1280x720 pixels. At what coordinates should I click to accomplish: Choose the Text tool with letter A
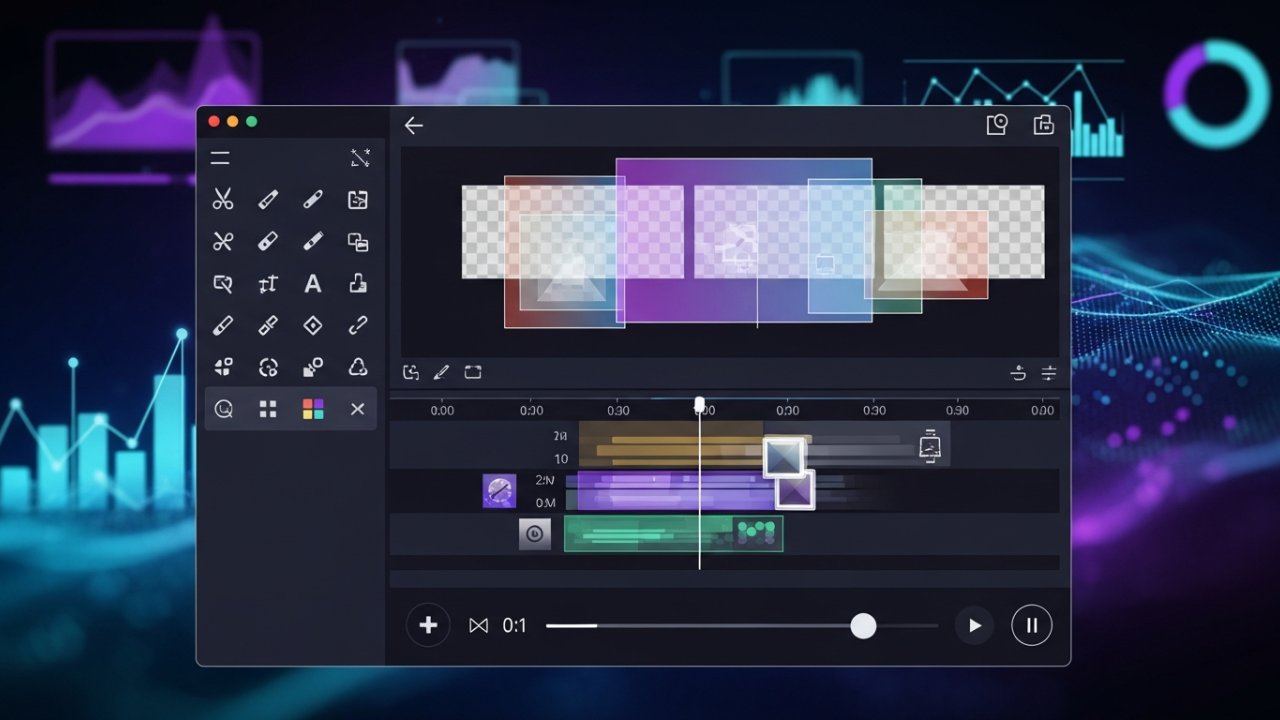coord(313,284)
